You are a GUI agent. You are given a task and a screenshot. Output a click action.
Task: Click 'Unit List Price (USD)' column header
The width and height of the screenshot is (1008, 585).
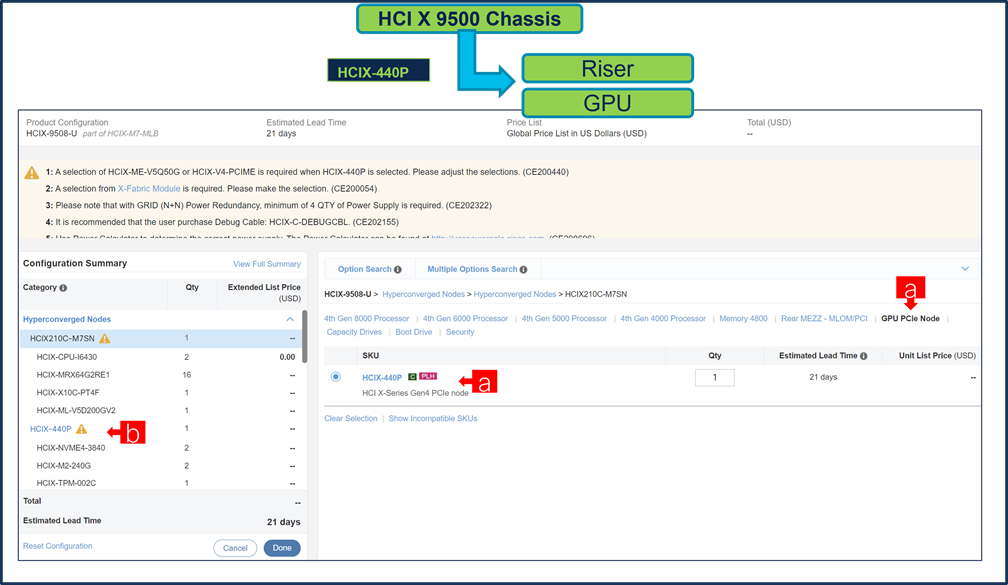click(937, 356)
